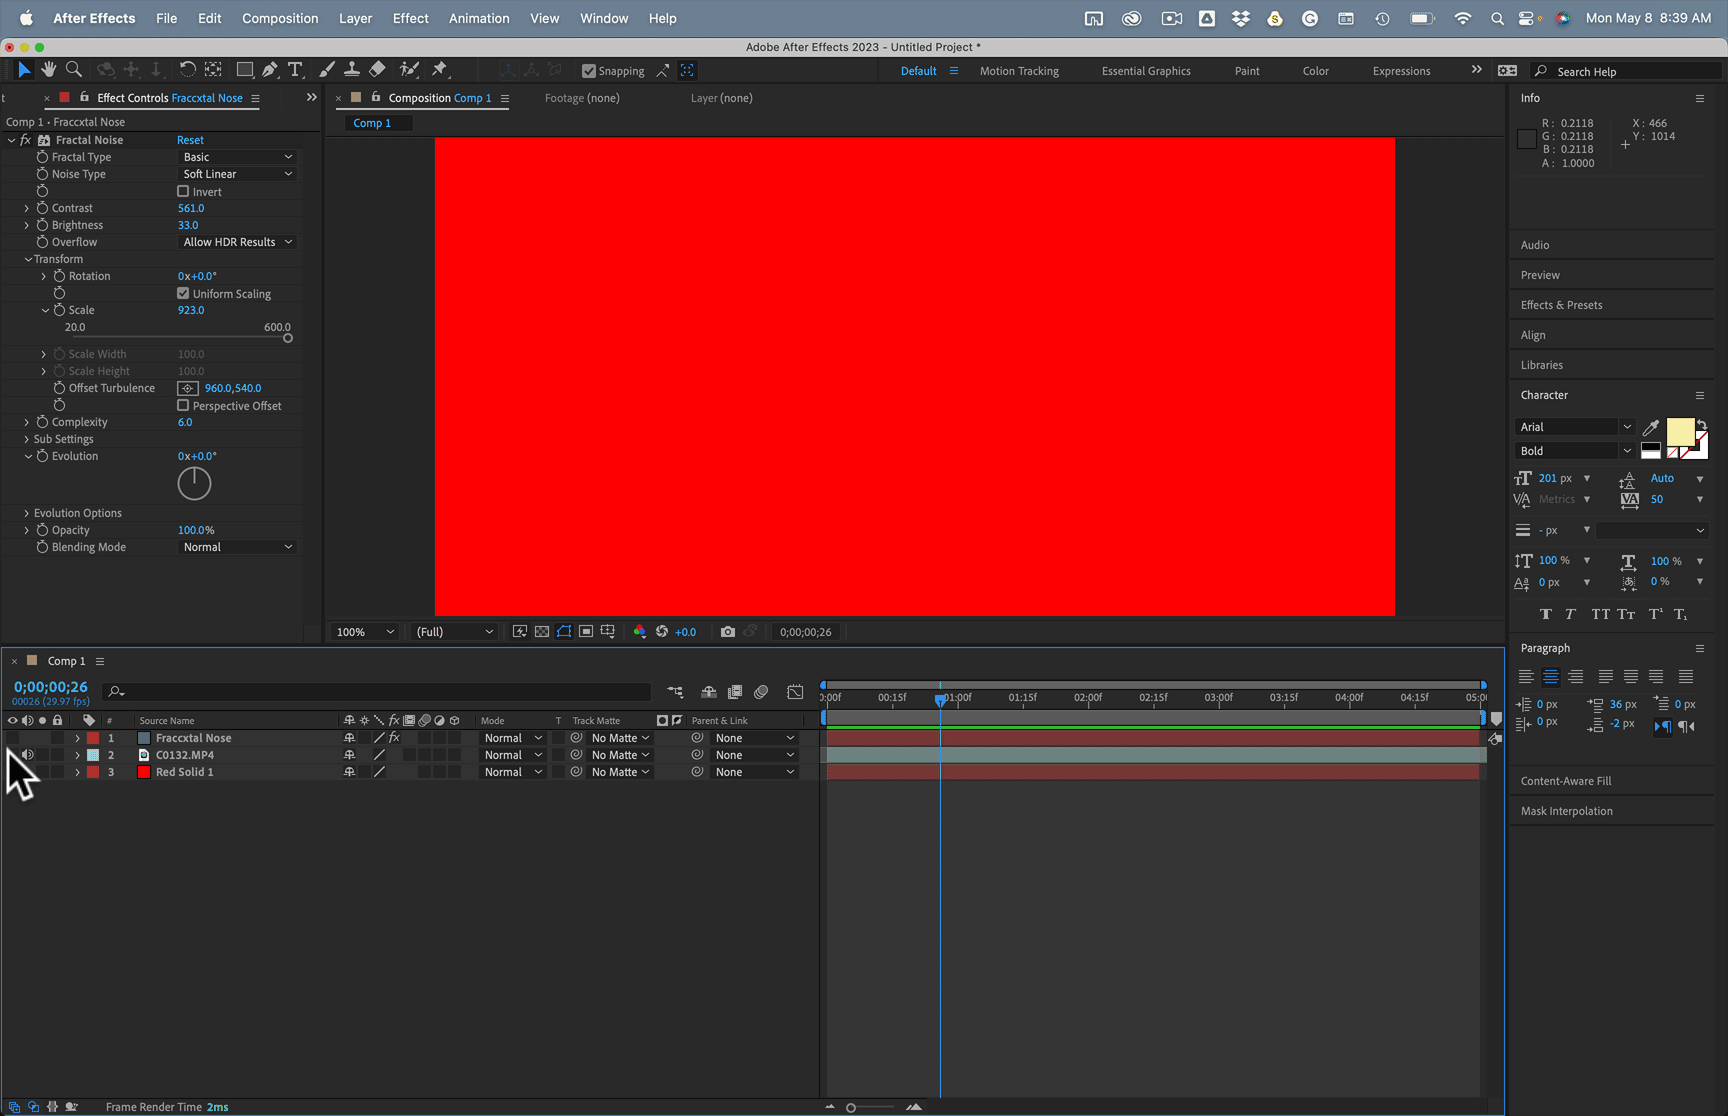The height and width of the screenshot is (1116, 1728).
Task: Select the Pen tool
Action: point(270,70)
